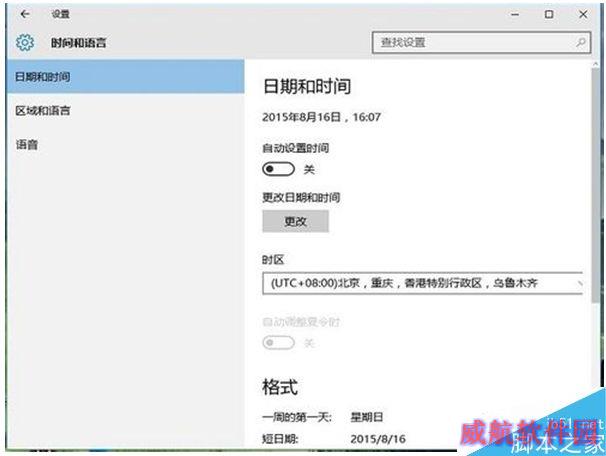This screenshot has width=606, height=456.
Task: Toggle the 自动设置时间 switch
Action: 278,169
